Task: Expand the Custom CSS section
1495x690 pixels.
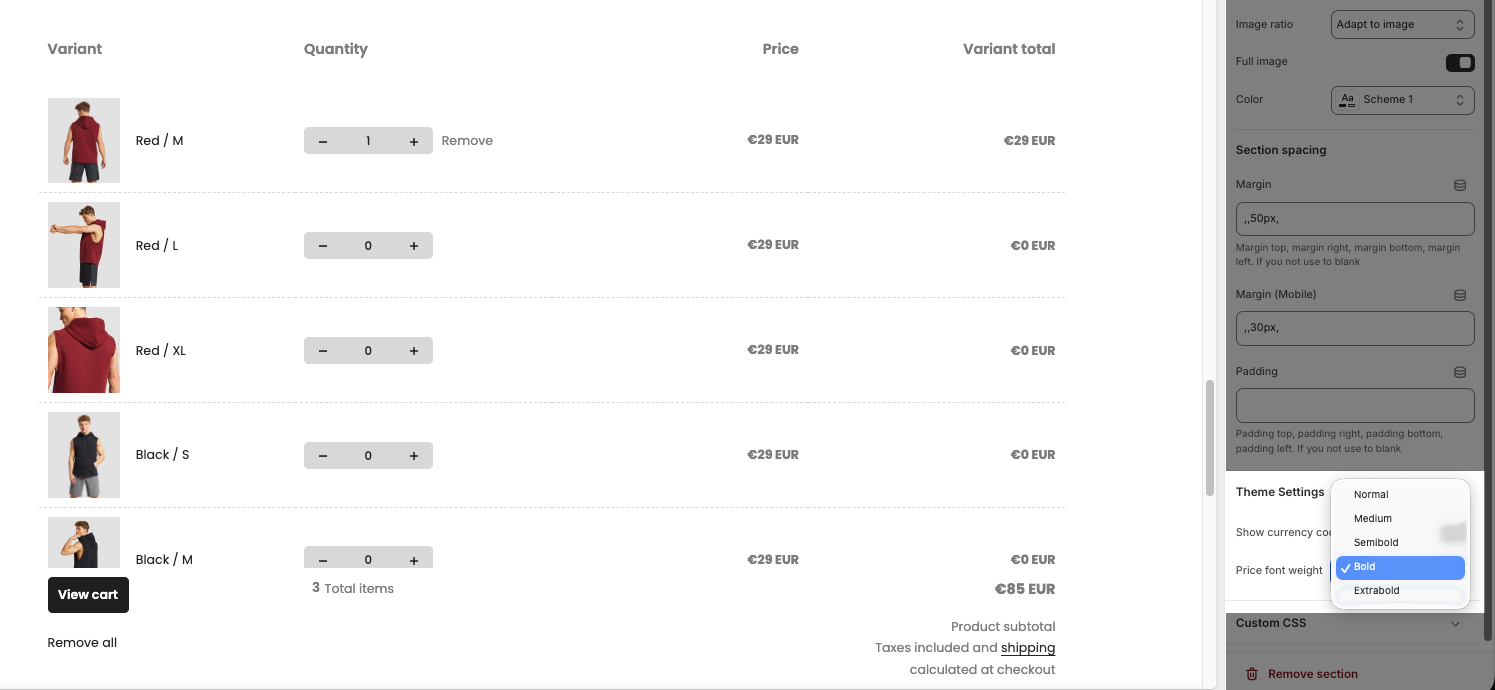Action: tap(1455, 624)
